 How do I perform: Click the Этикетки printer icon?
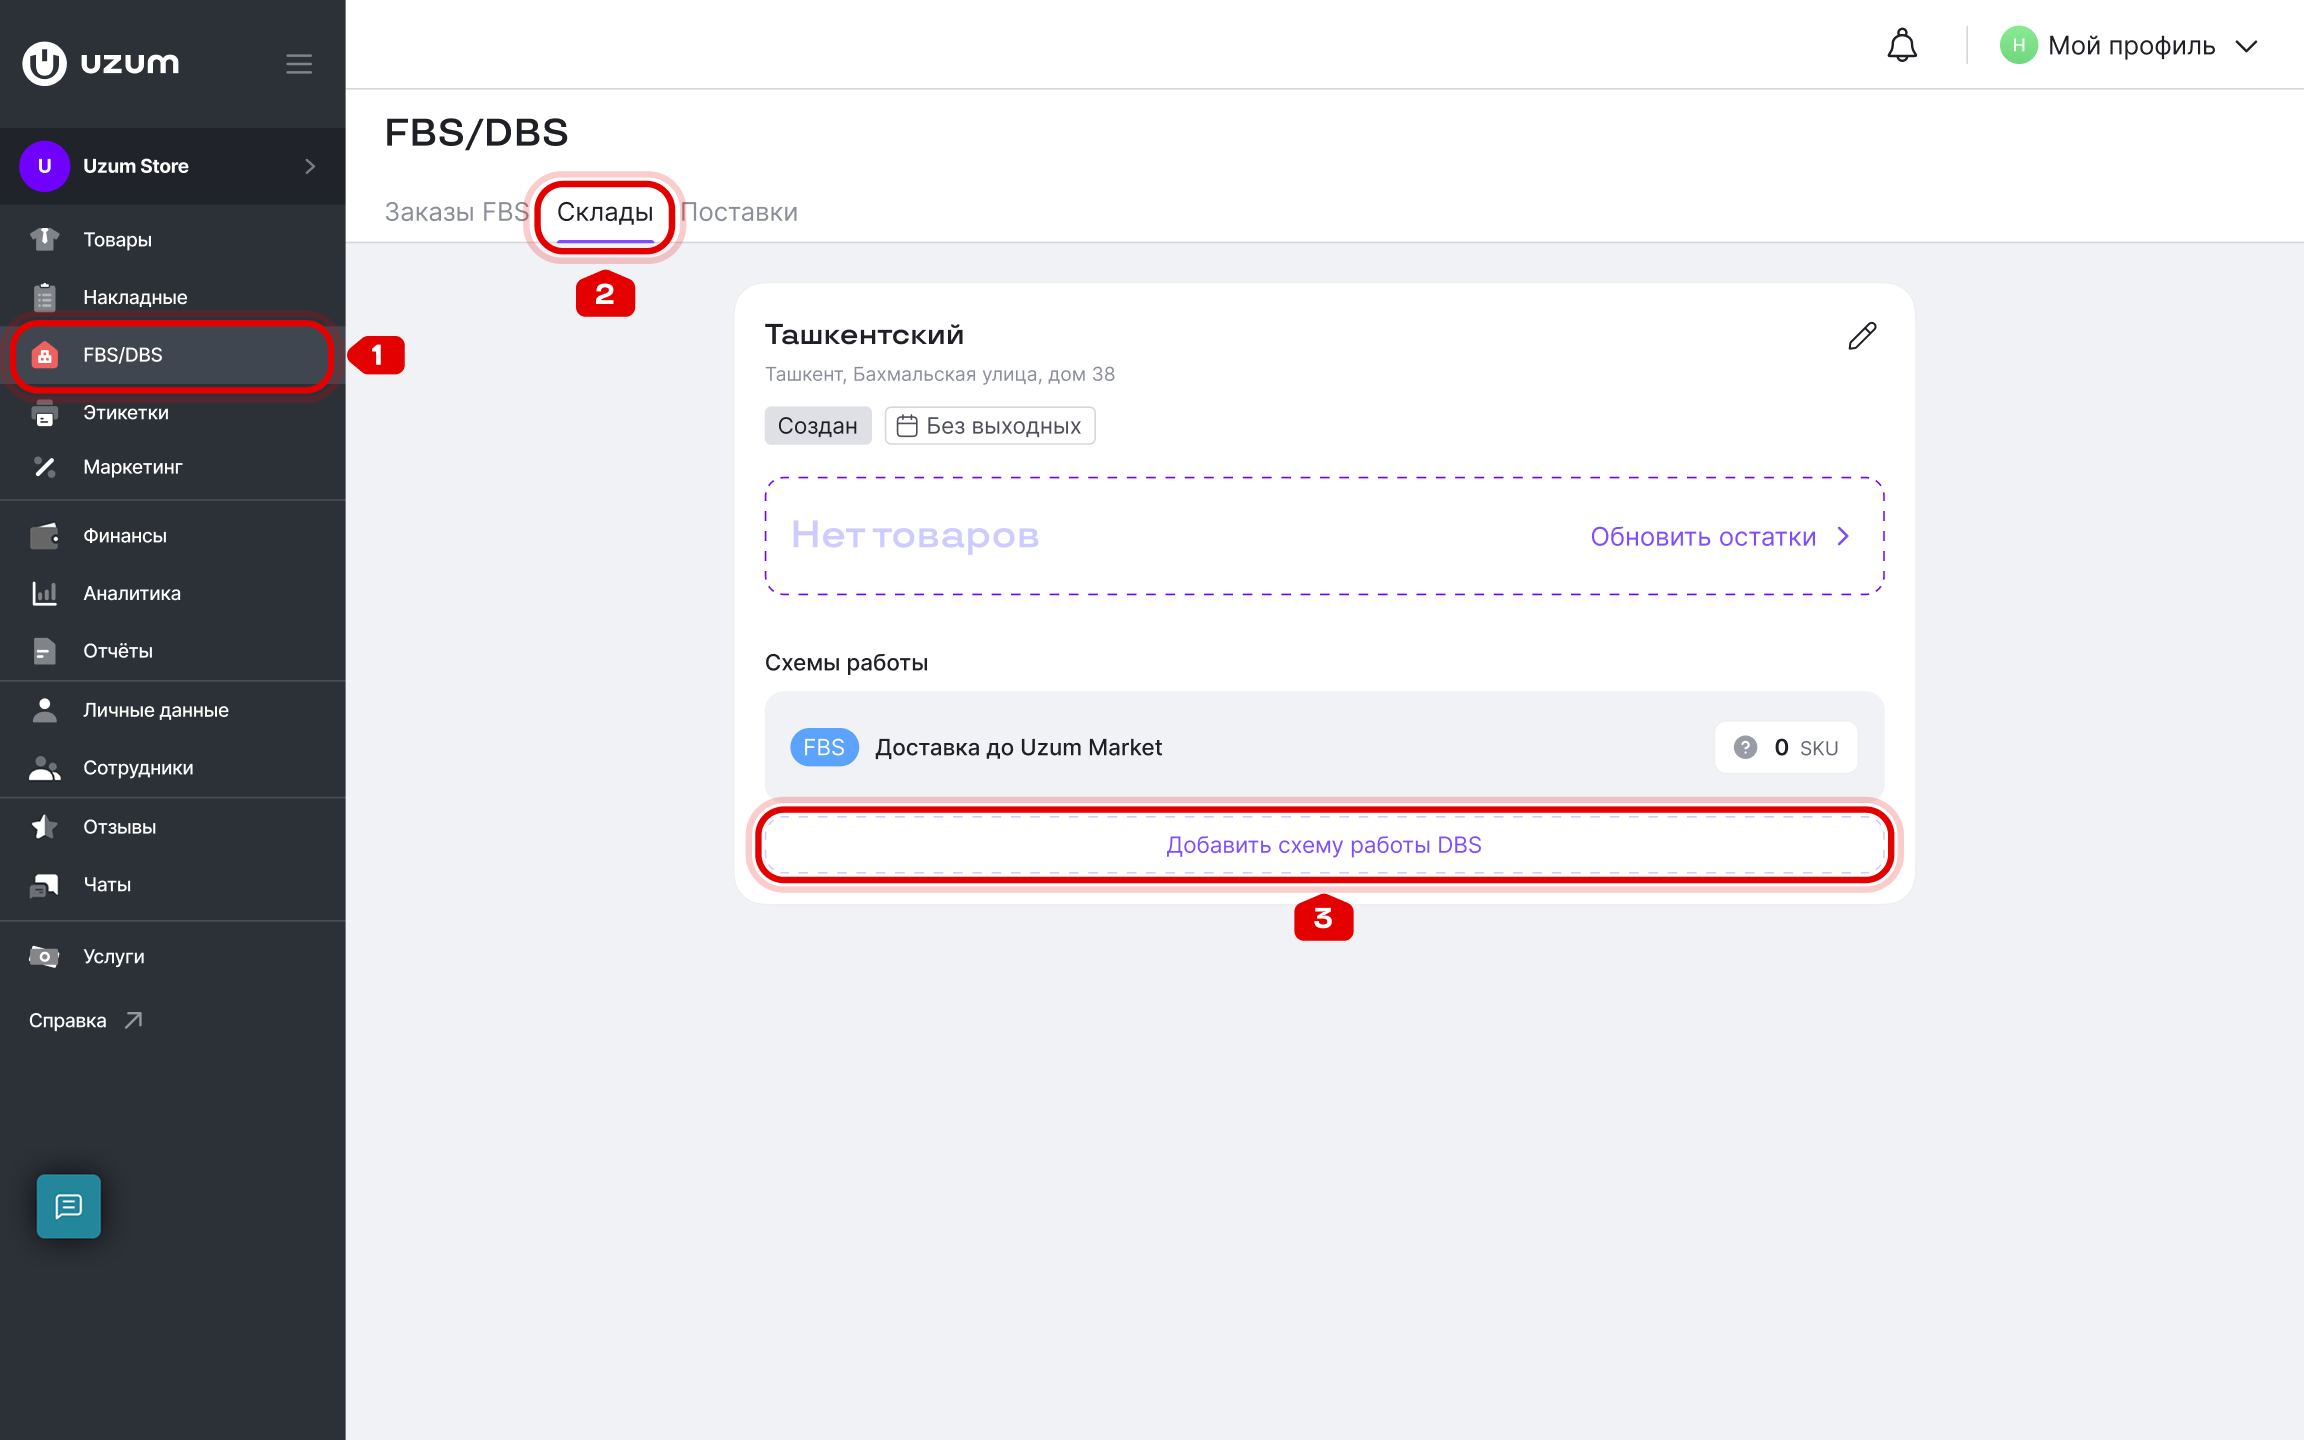44,412
